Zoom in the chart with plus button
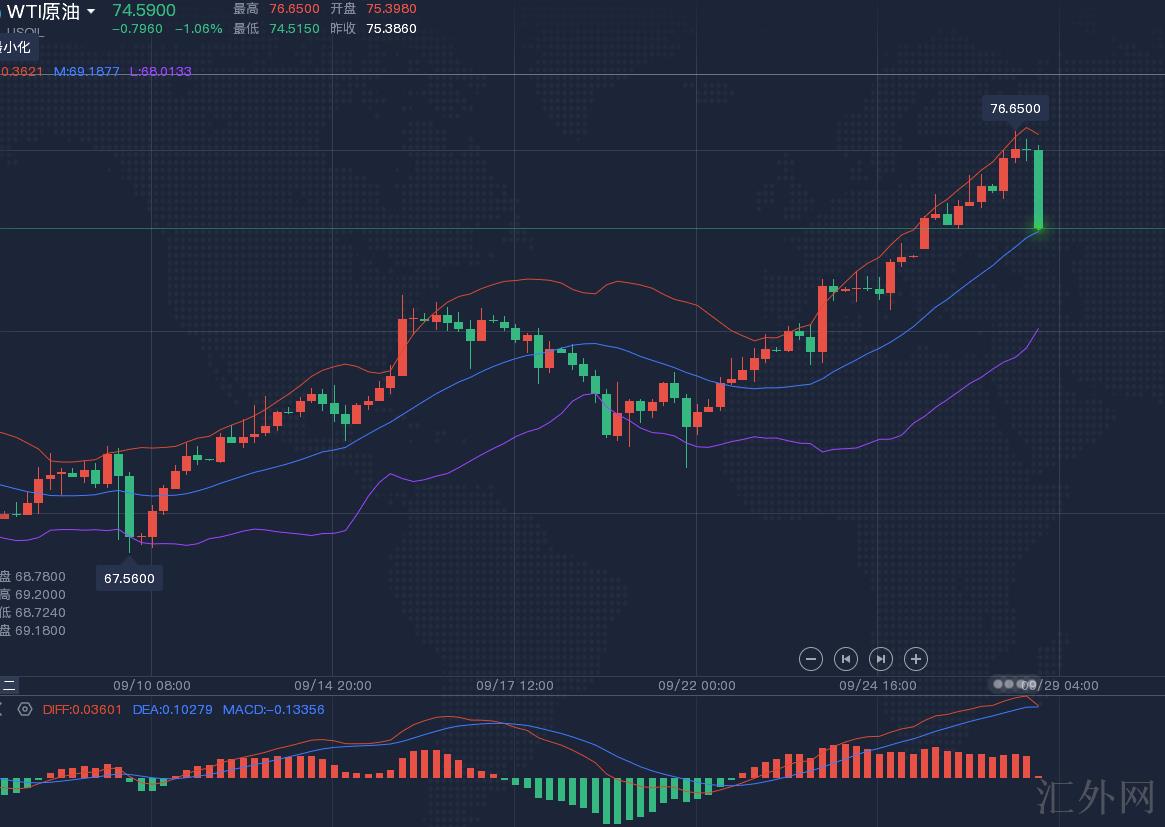Viewport: 1165px width, 827px height. 915,658
